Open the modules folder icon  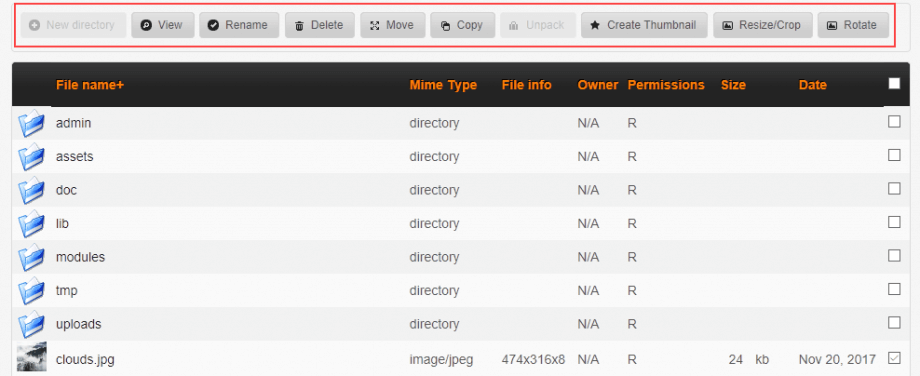tap(31, 257)
